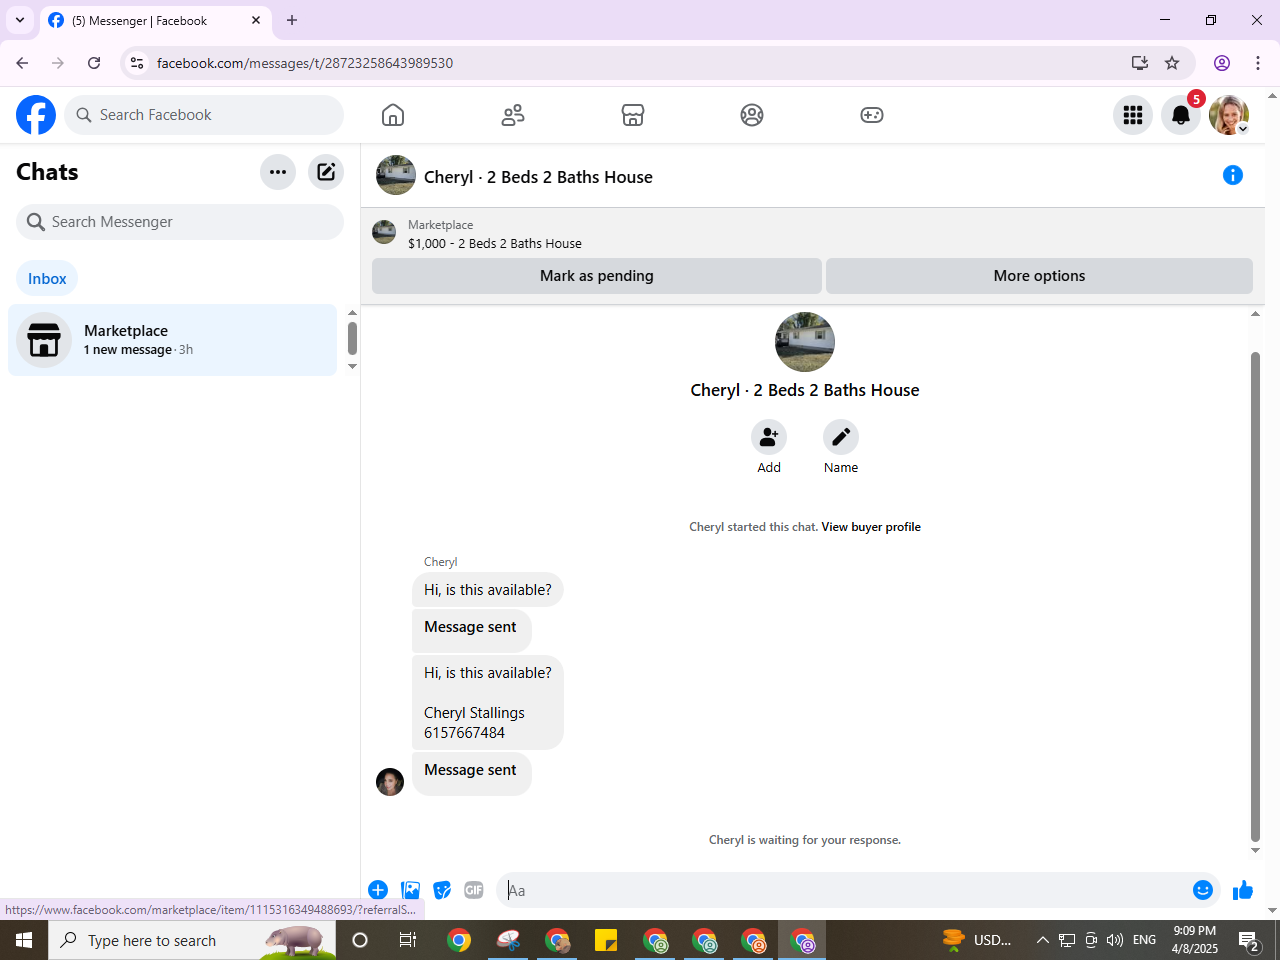
Task: Show hidden system tray icons
Action: click(x=1042, y=940)
